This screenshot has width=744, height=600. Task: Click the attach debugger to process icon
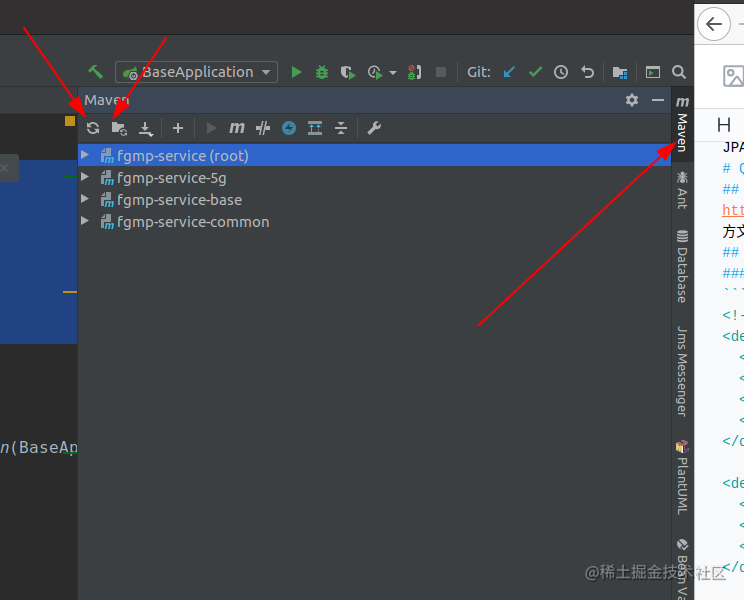point(414,72)
